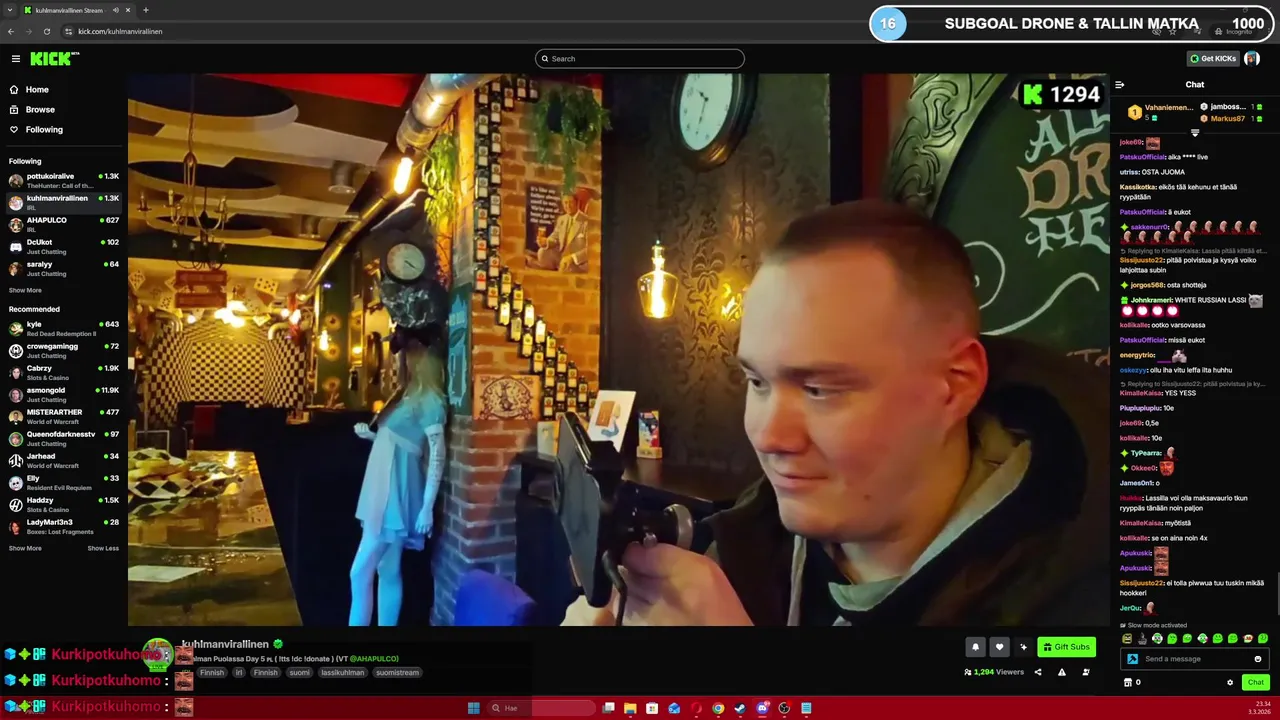1280x720 pixels.
Task: Open File Explorer from taskbar
Action: 630,708
